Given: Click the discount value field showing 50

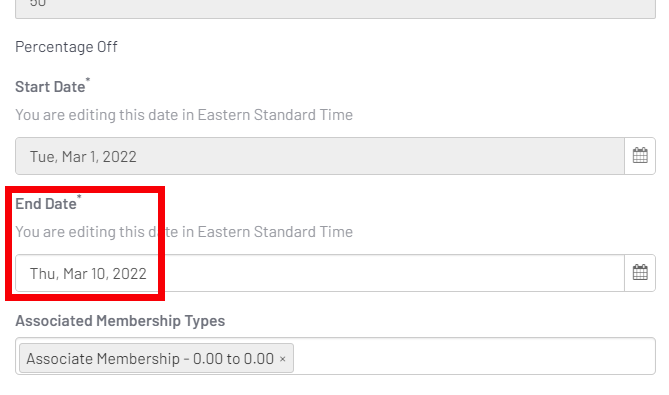Looking at the screenshot, I should click(x=335, y=6).
